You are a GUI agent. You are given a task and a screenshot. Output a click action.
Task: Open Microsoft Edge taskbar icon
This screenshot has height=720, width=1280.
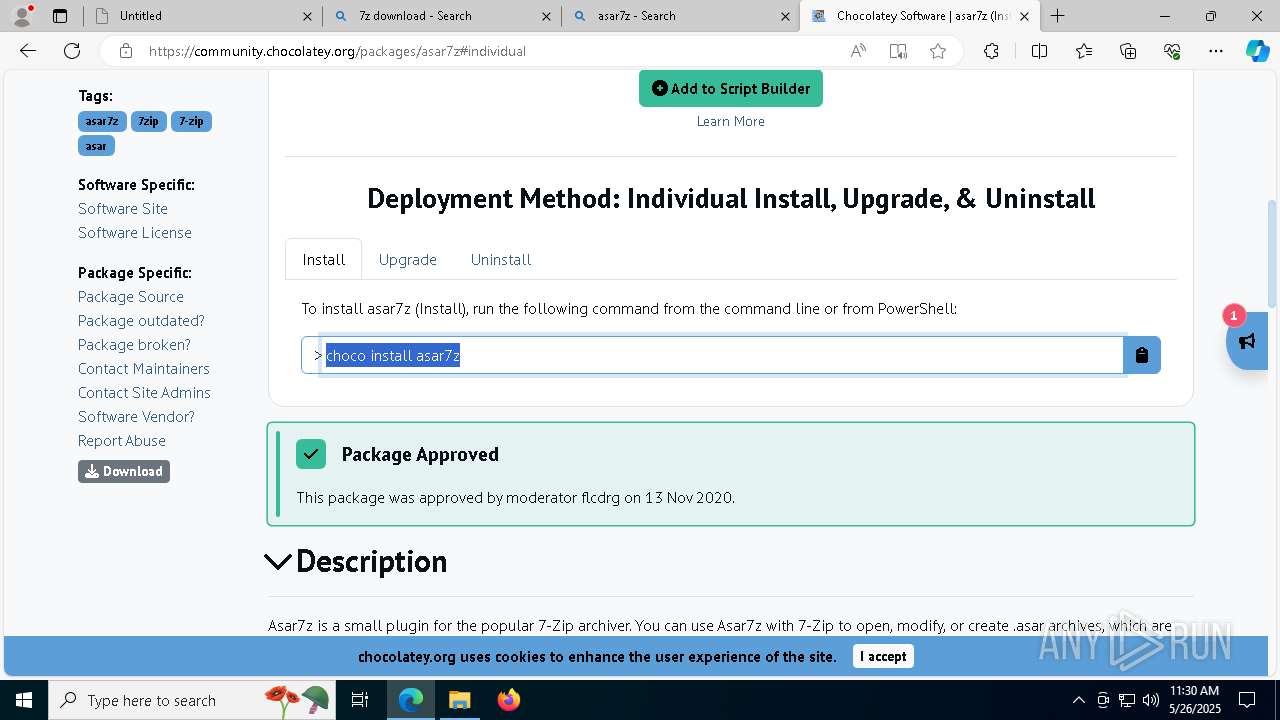coord(411,700)
